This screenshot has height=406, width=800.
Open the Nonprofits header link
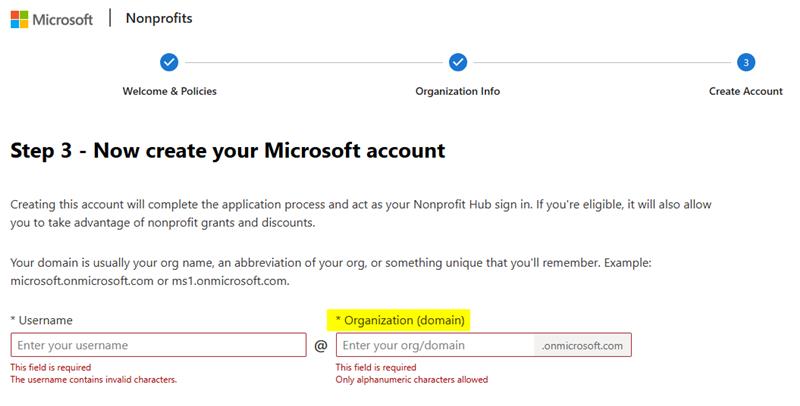coord(159,18)
